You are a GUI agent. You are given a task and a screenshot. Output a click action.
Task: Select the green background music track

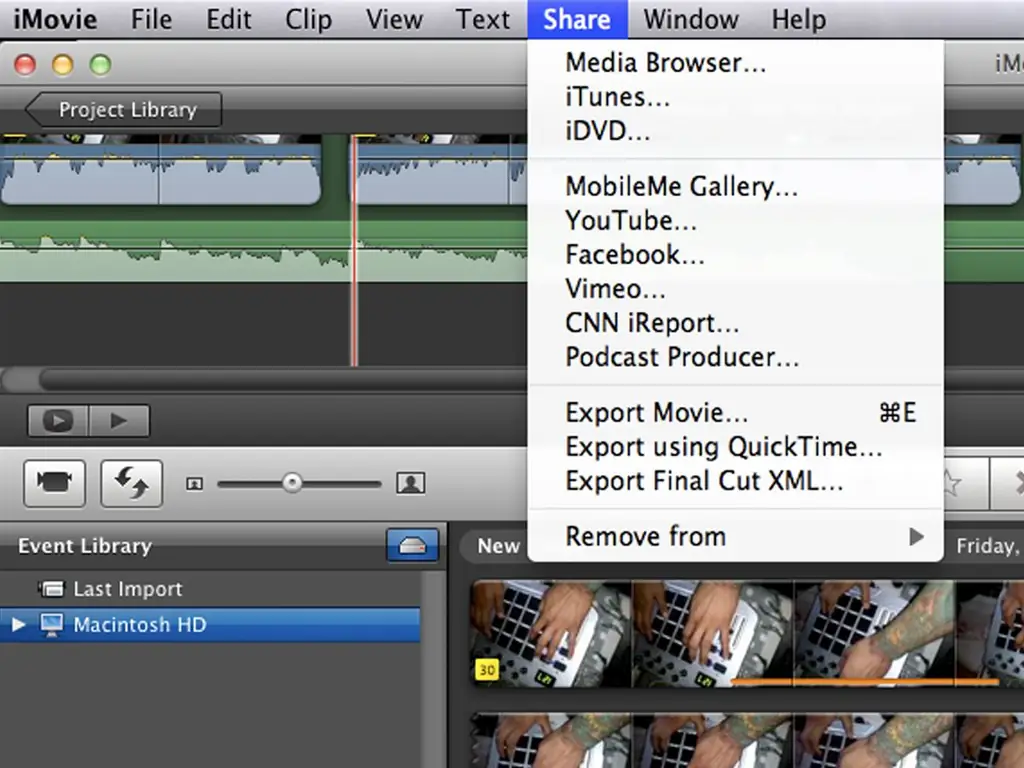pyautogui.click(x=263, y=251)
